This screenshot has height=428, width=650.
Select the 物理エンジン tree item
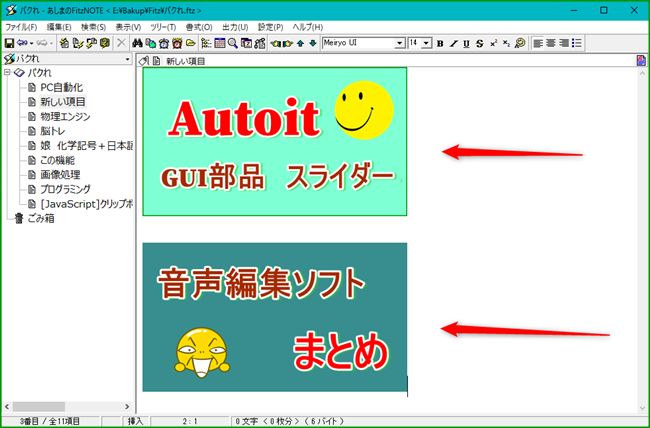pos(65,117)
